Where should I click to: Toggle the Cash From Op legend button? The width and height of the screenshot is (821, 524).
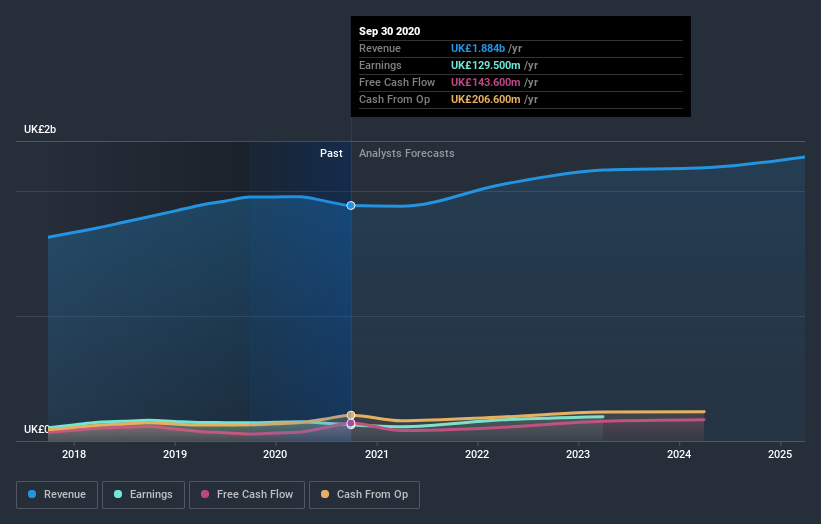(x=364, y=495)
